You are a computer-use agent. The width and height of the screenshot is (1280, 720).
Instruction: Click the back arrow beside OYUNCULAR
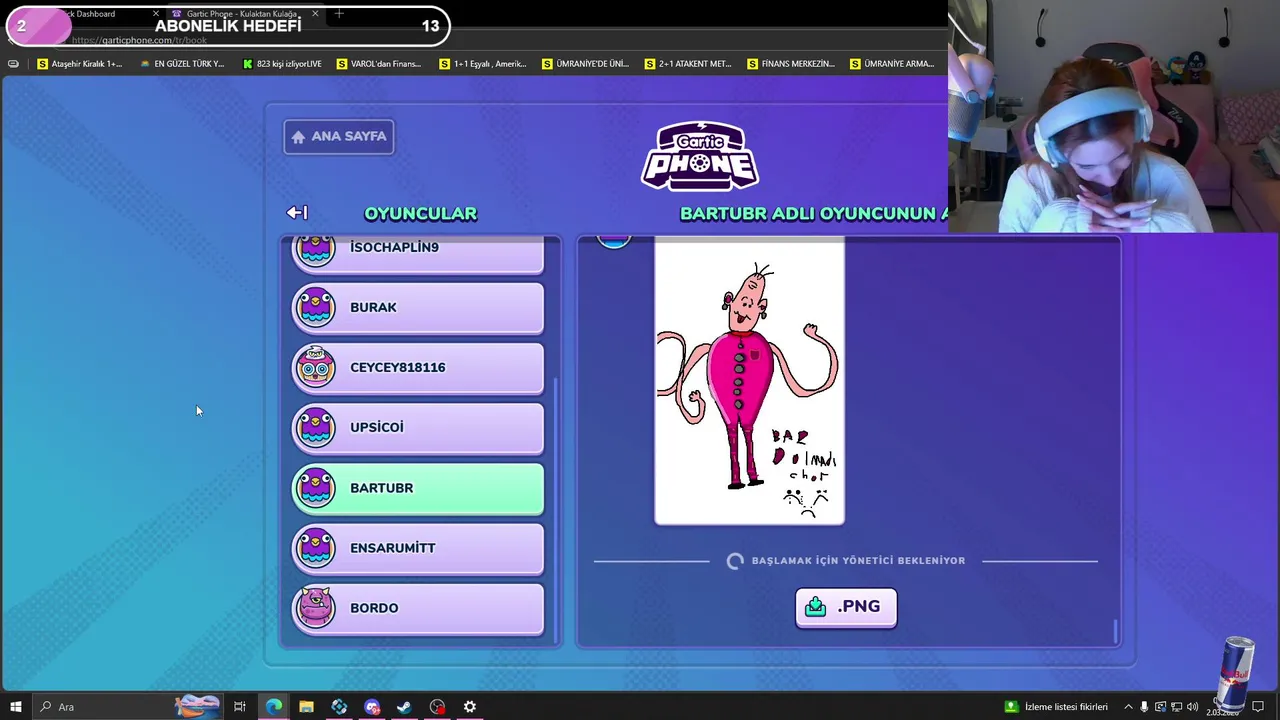[297, 213]
